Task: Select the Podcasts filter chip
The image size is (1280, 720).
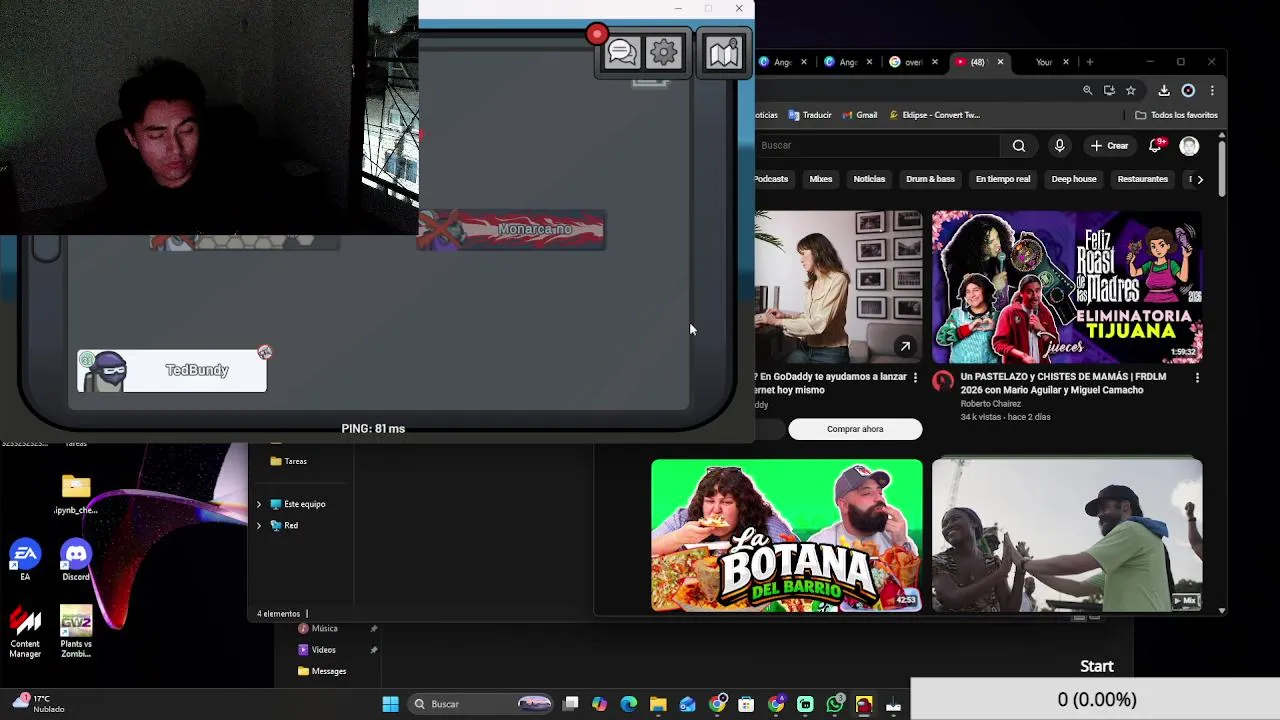Action: (771, 179)
